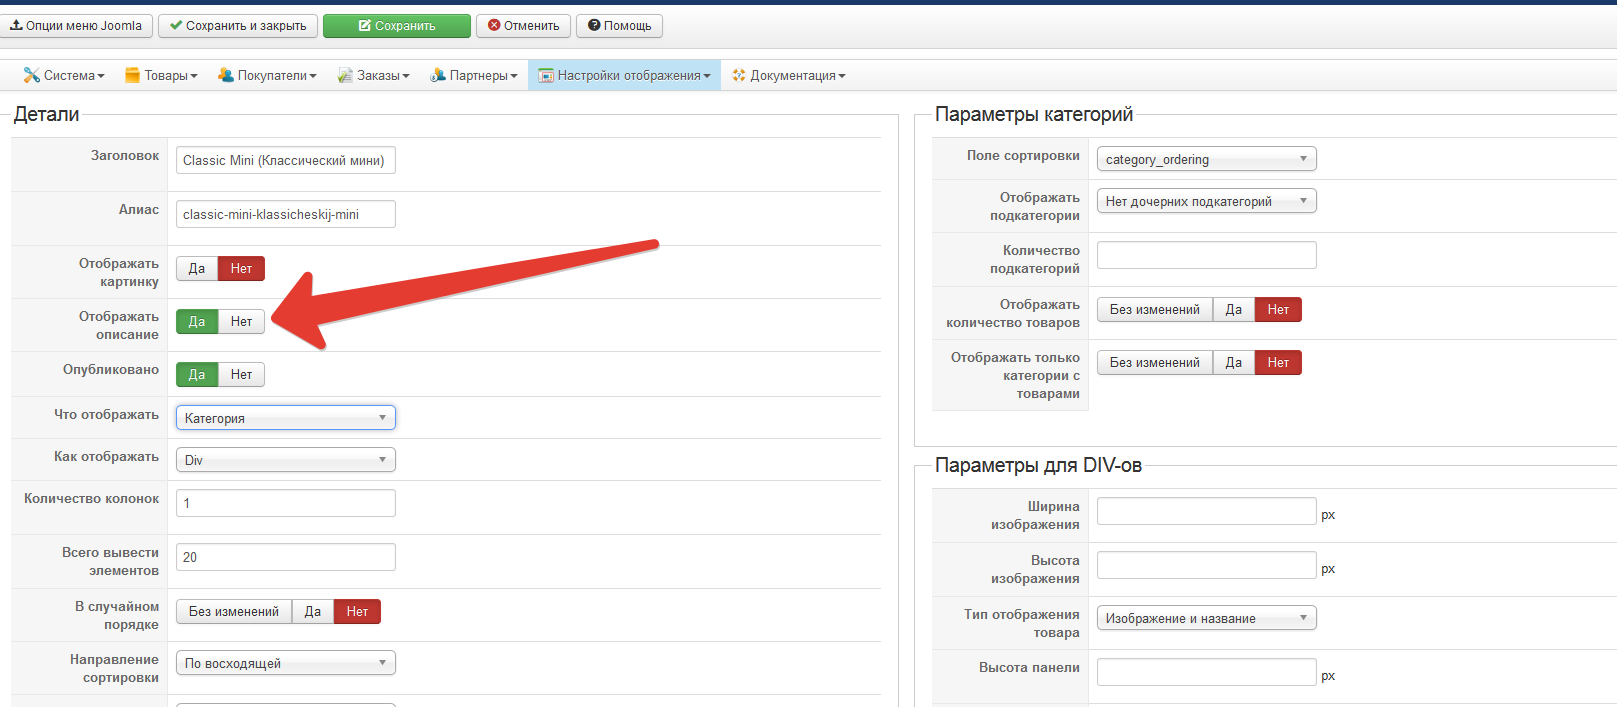Open the Система menu
This screenshot has height=707, width=1617.
click(x=64, y=75)
